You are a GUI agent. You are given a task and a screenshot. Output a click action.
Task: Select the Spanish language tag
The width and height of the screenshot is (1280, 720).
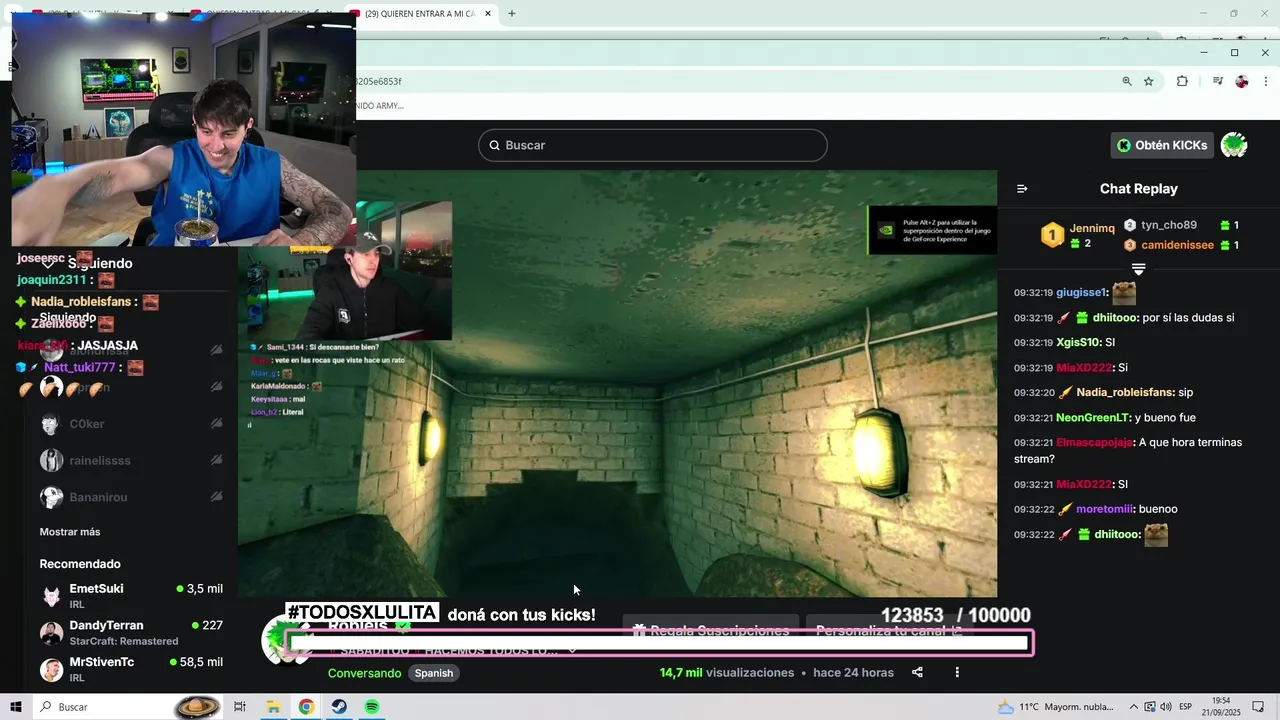(434, 673)
